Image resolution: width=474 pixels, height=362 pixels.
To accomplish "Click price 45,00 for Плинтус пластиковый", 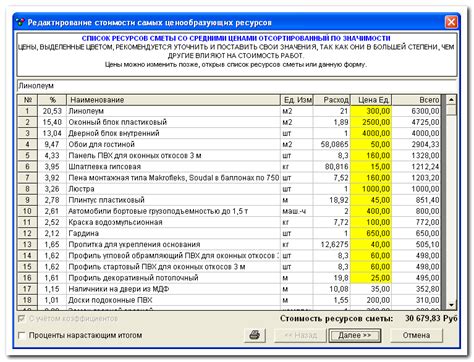I will 371,200.
